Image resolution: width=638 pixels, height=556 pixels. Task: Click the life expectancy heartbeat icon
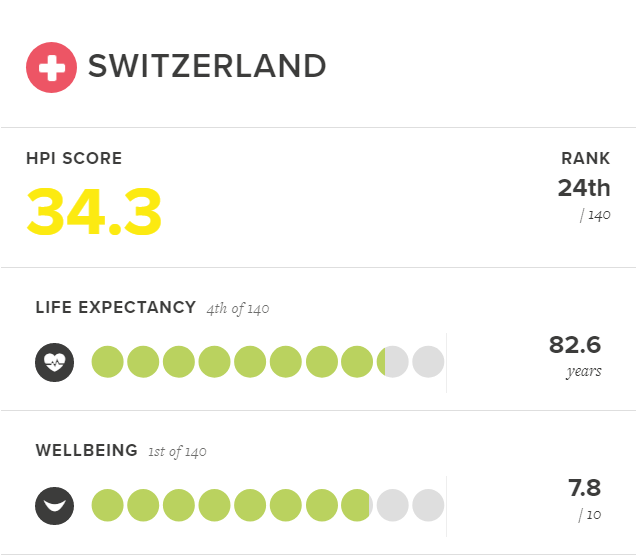(55, 362)
